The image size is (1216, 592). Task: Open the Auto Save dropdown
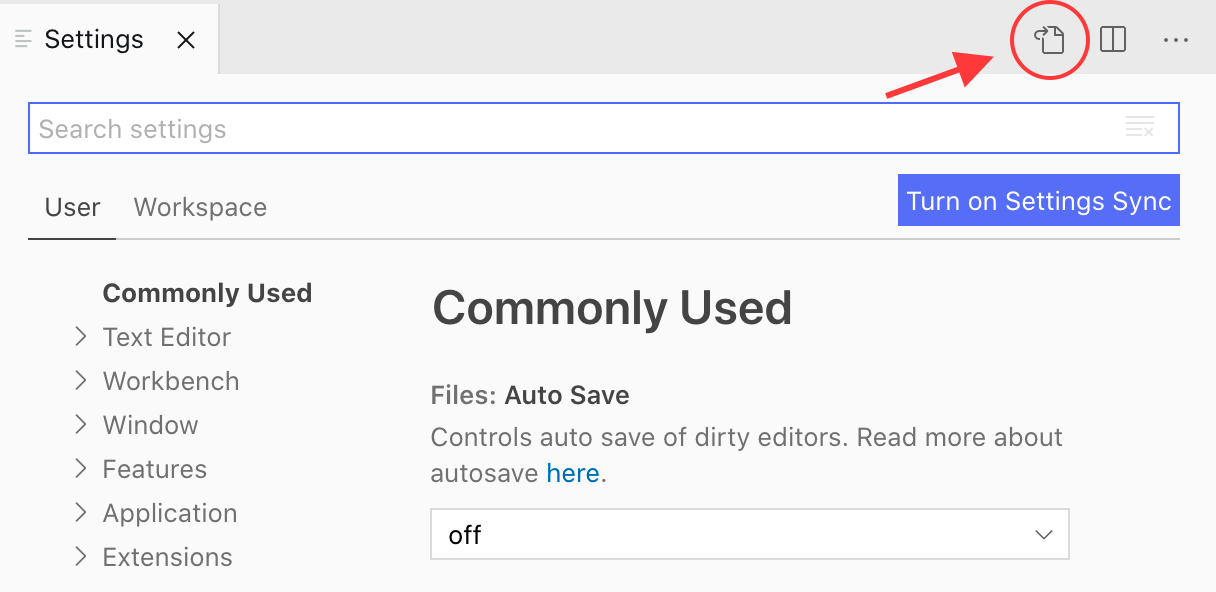[x=749, y=535]
